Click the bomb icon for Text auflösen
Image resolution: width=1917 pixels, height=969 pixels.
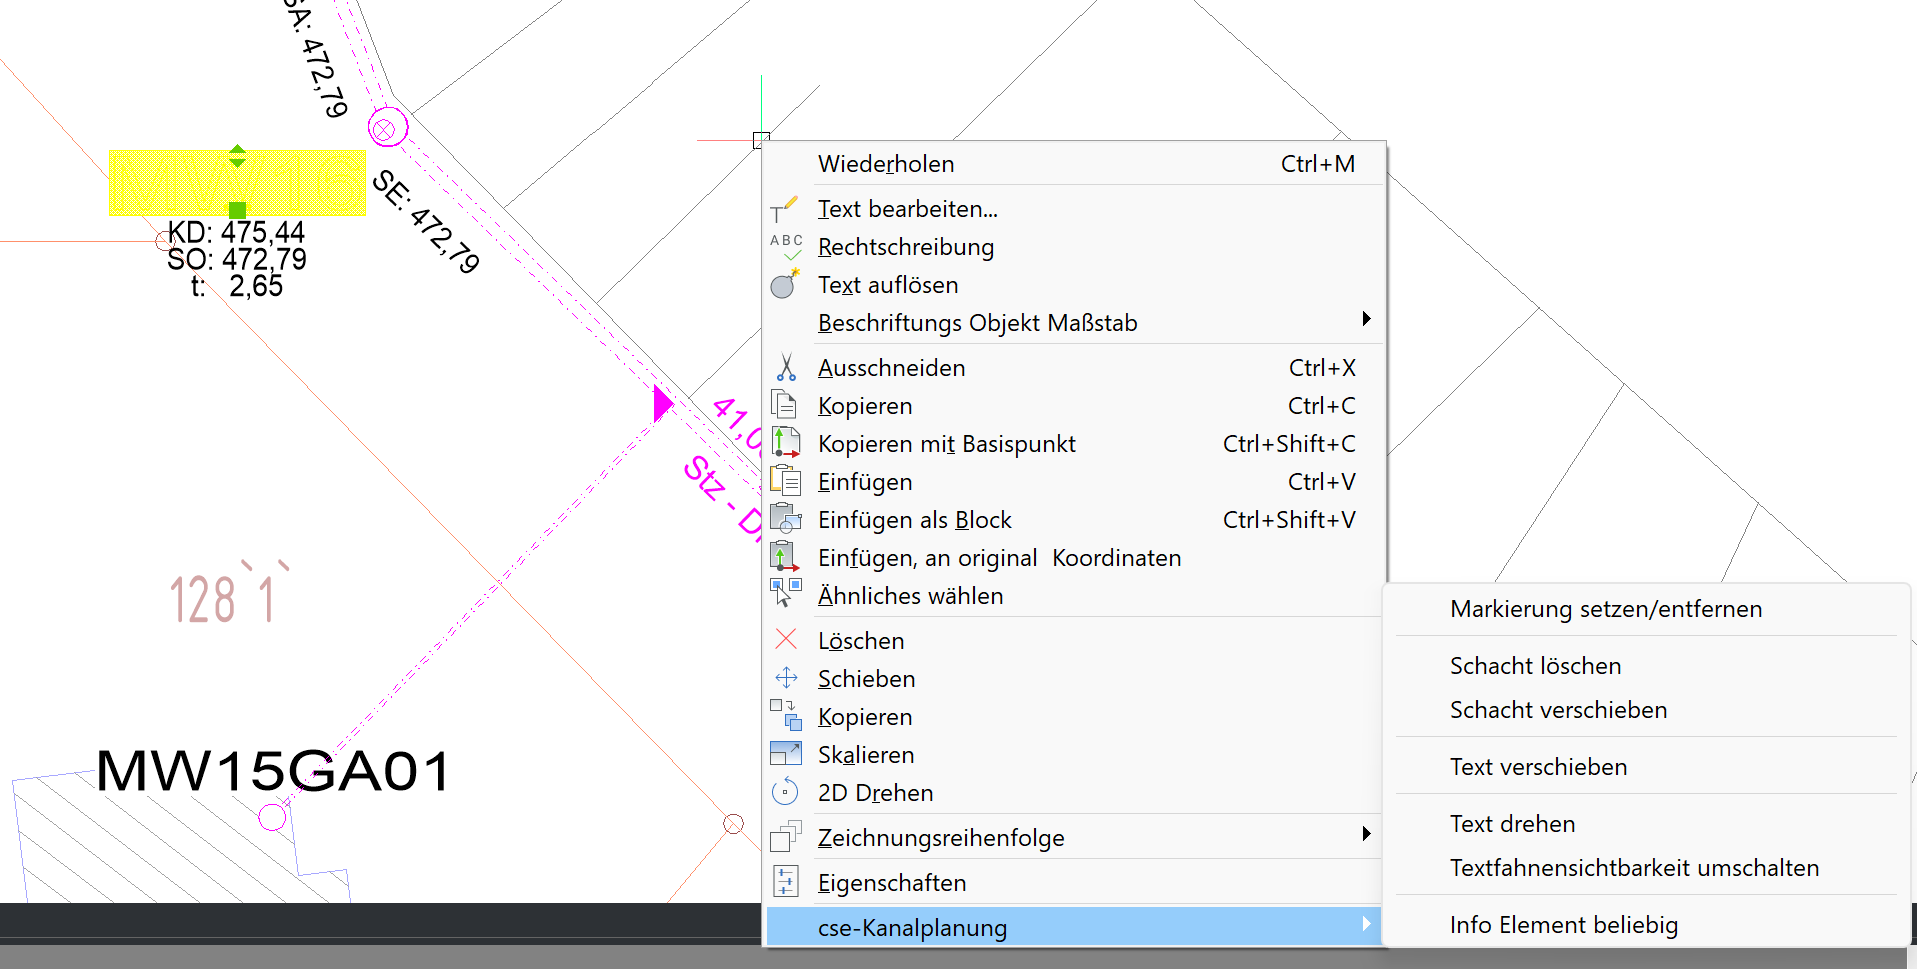pos(785,285)
